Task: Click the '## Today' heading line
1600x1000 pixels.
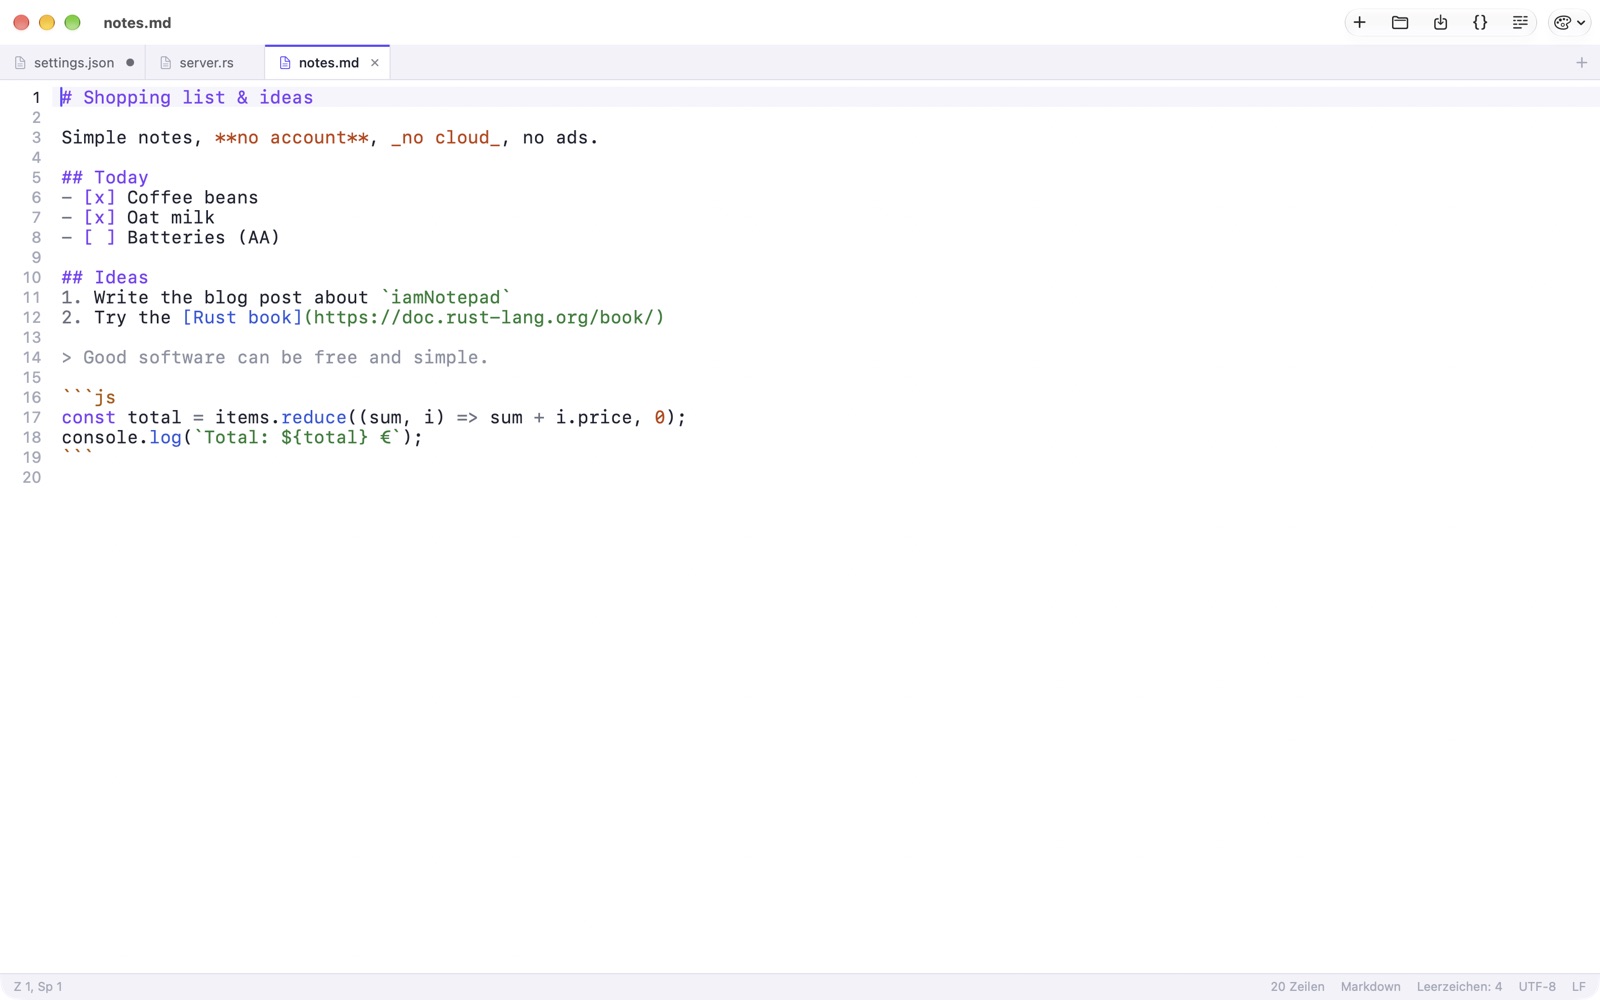Action: pos(105,178)
